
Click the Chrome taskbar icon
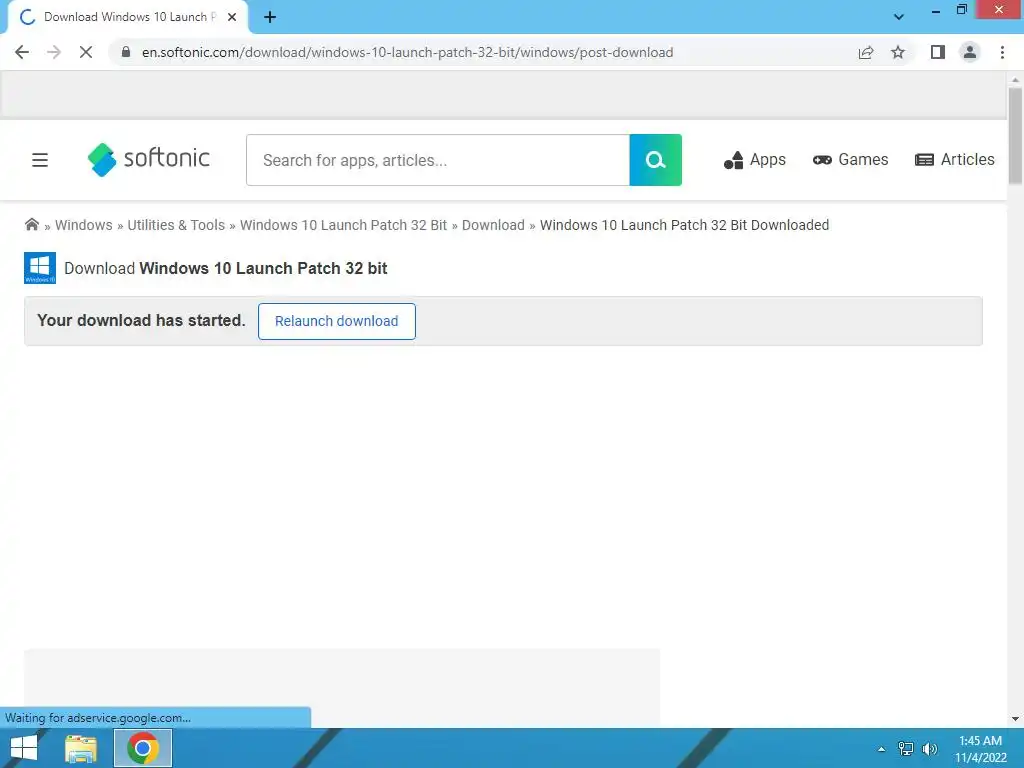point(142,748)
